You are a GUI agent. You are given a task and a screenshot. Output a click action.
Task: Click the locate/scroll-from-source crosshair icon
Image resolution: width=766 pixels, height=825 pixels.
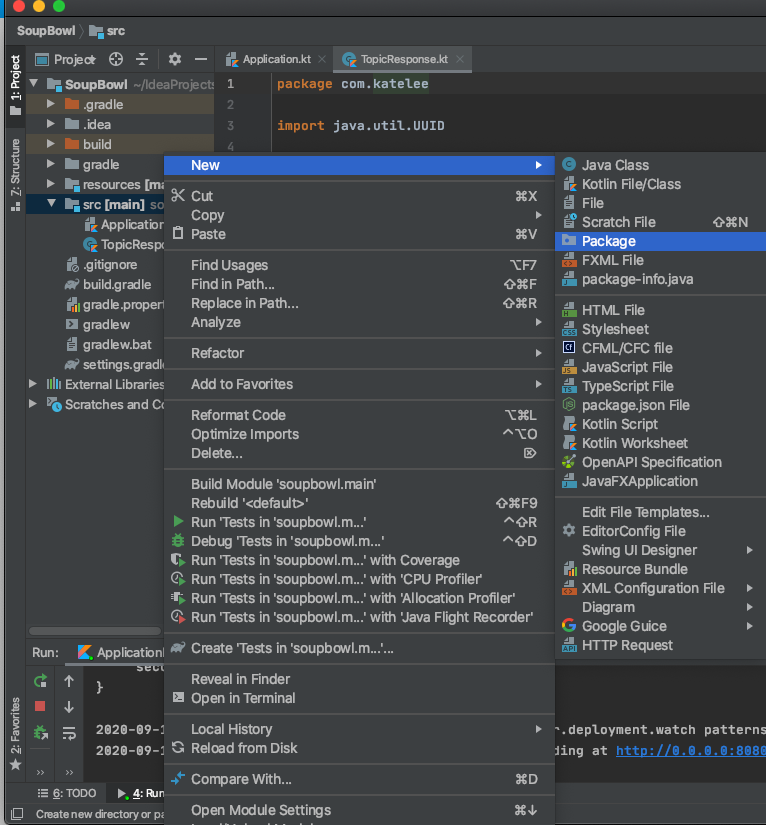coord(116,59)
